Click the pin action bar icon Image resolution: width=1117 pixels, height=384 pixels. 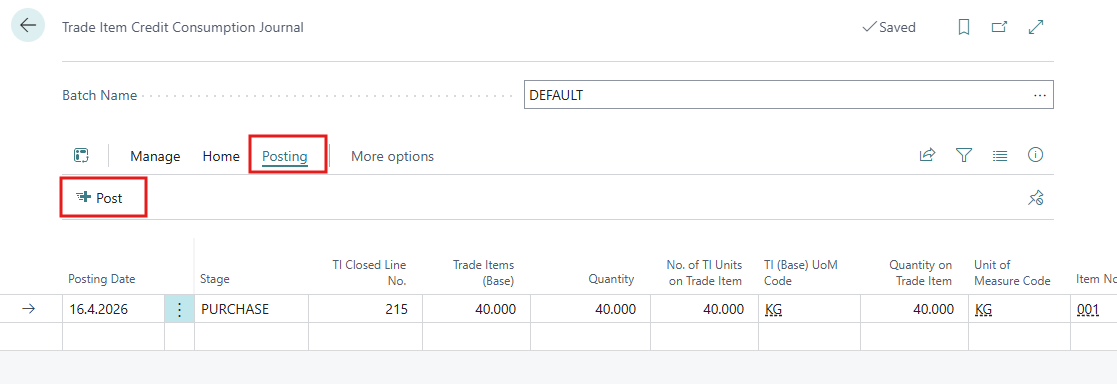click(1036, 198)
